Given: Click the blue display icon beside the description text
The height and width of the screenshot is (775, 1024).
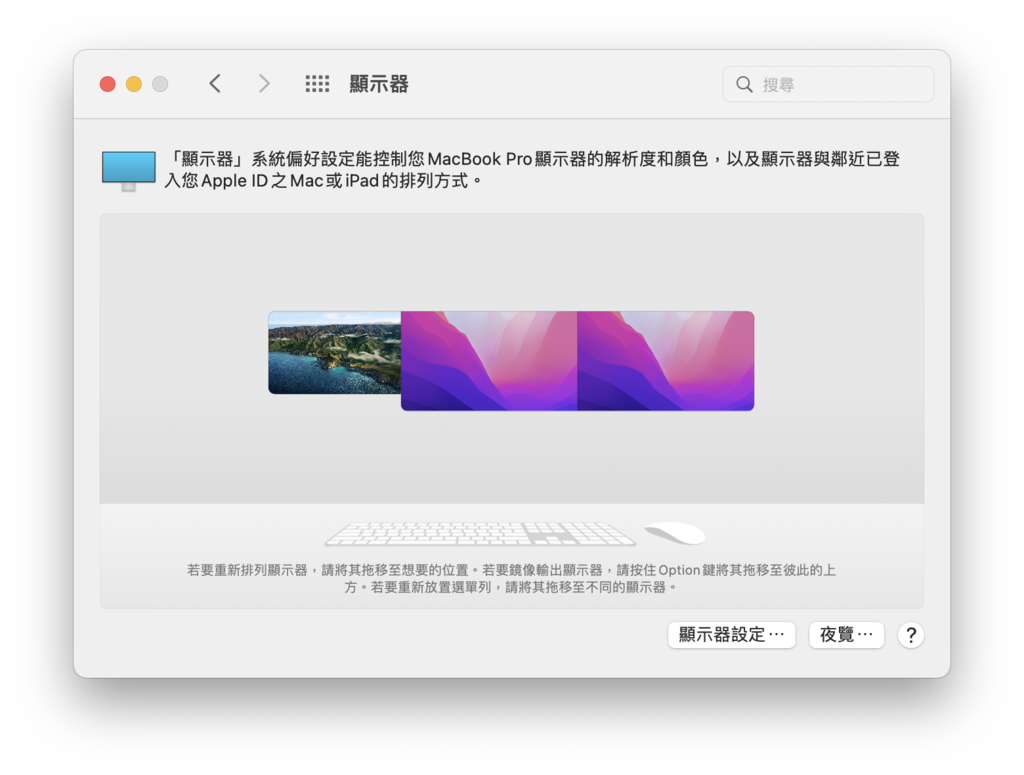Looking at the screenshot, I should coord(127,169).
